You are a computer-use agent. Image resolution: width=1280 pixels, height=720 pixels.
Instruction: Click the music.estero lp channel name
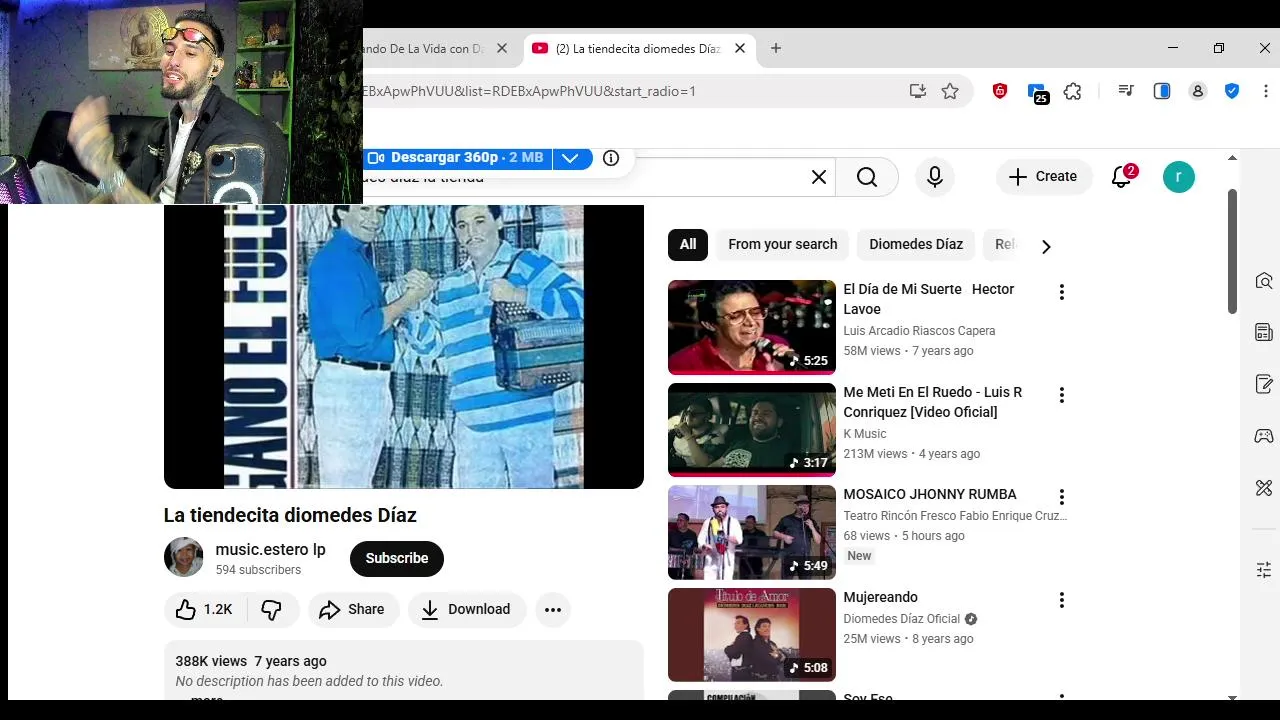pyautogui.click(x=270, y=550)
